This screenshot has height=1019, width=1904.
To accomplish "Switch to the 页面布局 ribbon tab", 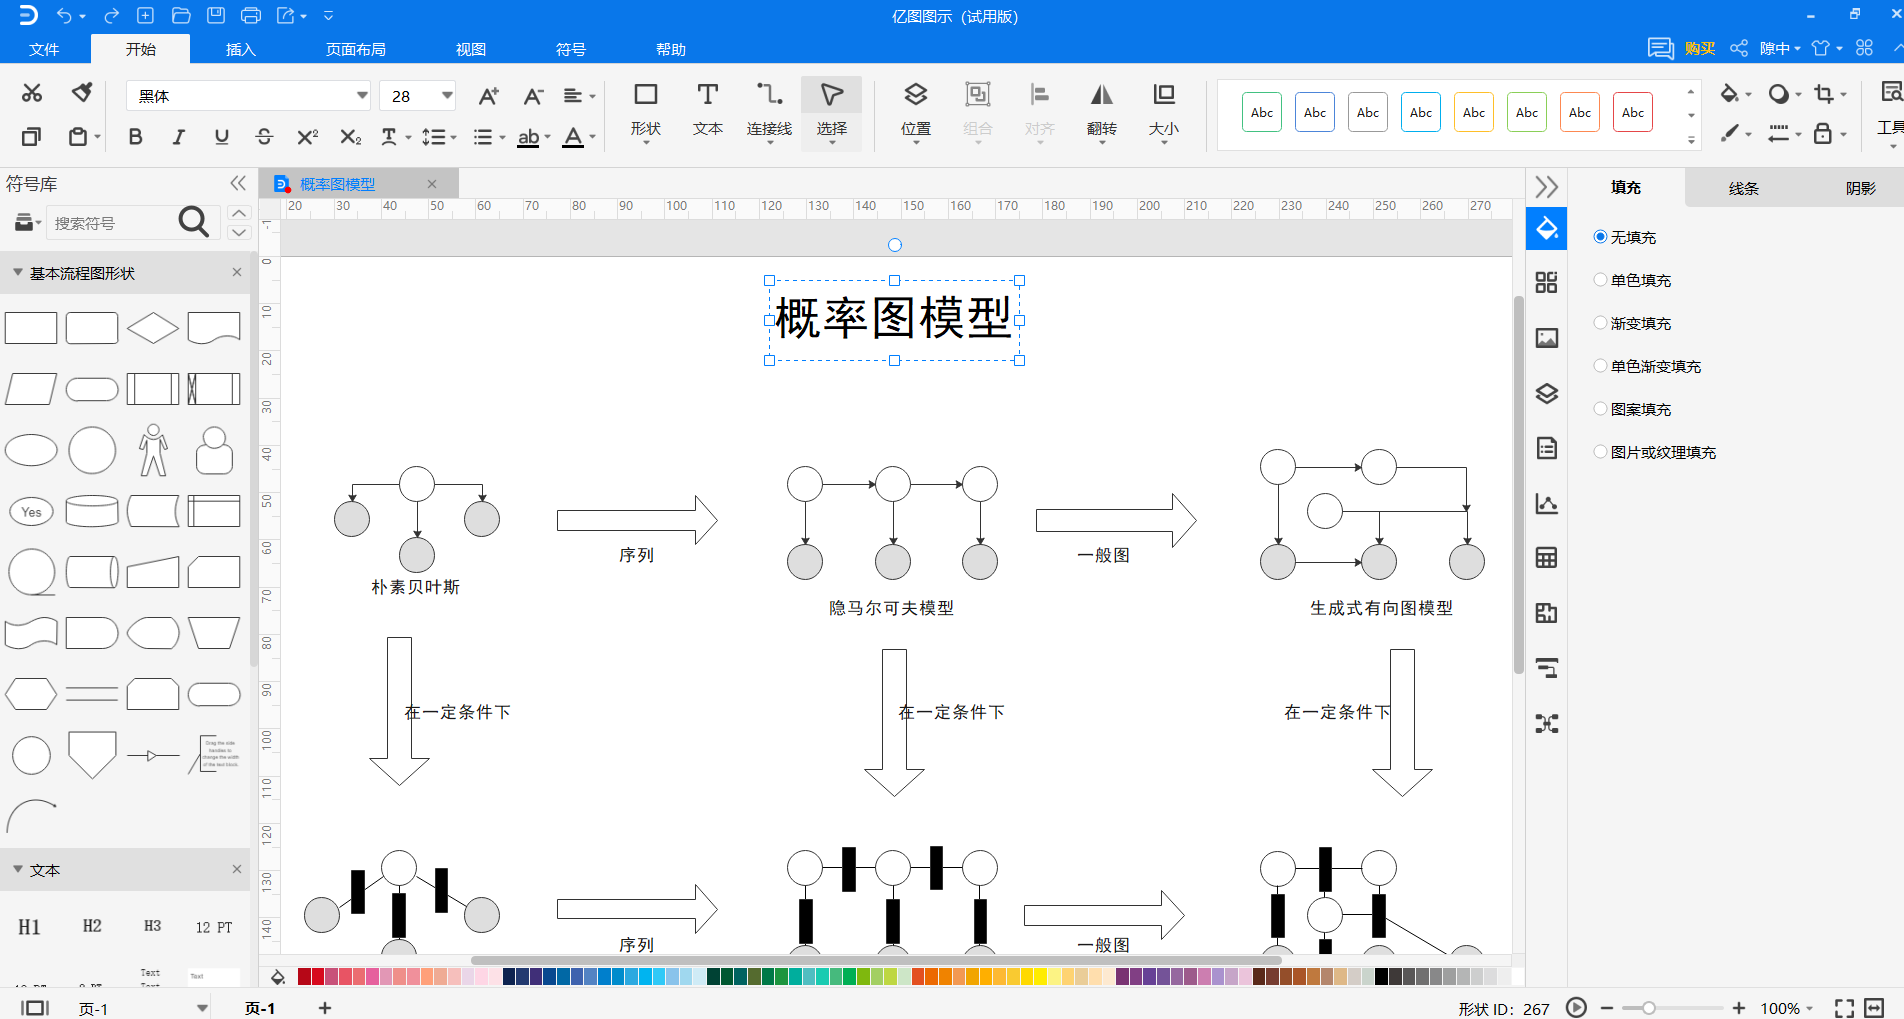I will tap(355, 49).
